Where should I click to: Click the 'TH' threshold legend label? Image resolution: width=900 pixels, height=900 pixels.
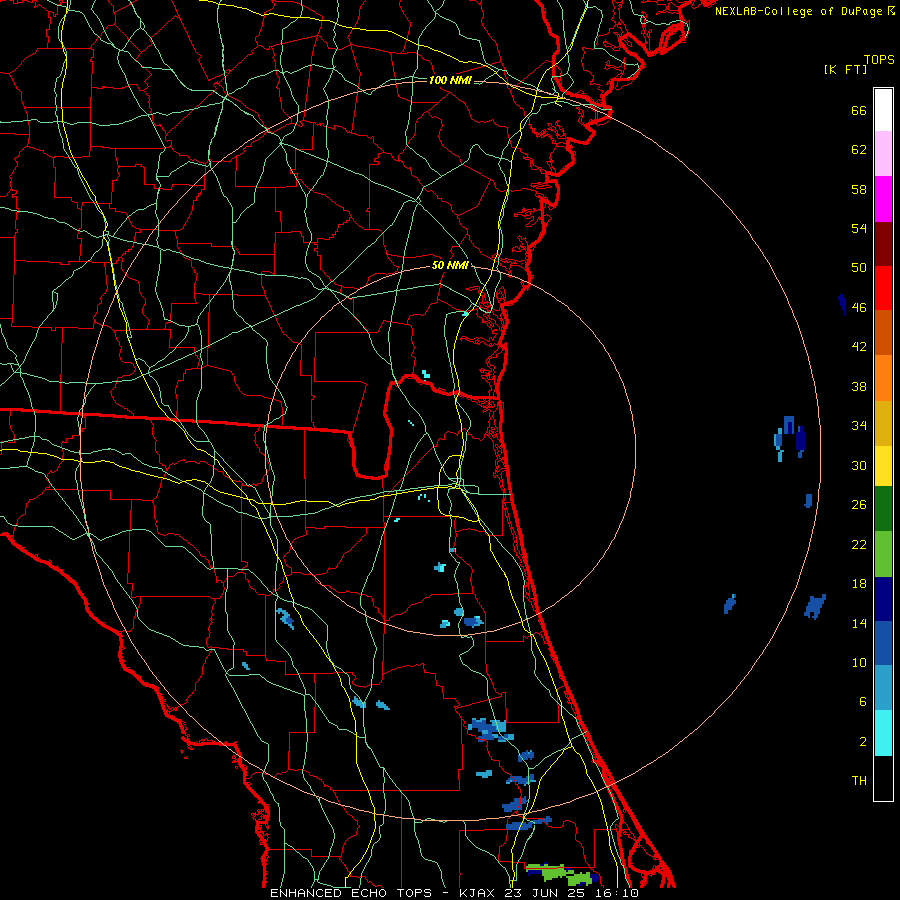point(859,781)
